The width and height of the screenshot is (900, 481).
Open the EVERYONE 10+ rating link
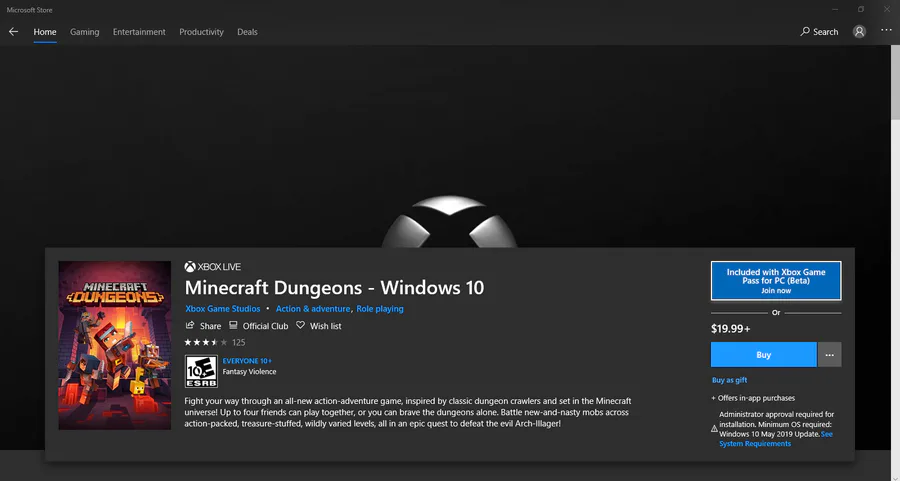click(x=247, y=361)
